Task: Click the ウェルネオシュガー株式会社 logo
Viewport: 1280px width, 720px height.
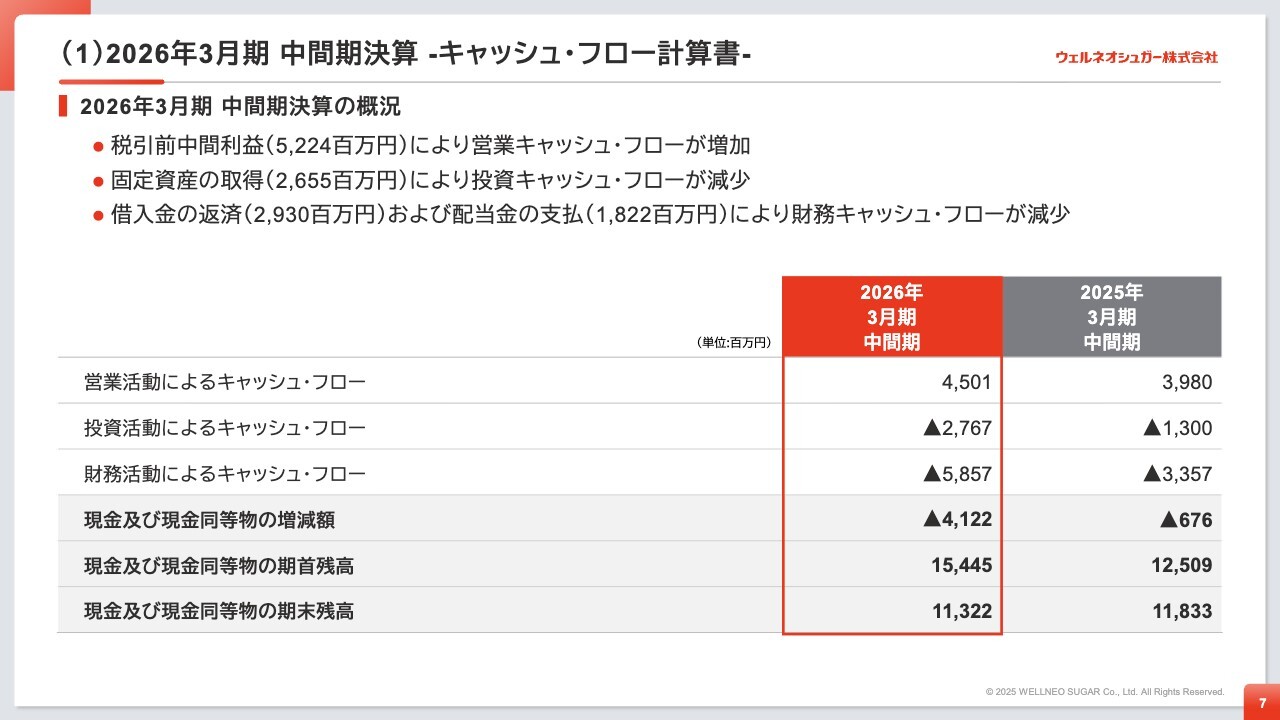Action: [1136, 57]
